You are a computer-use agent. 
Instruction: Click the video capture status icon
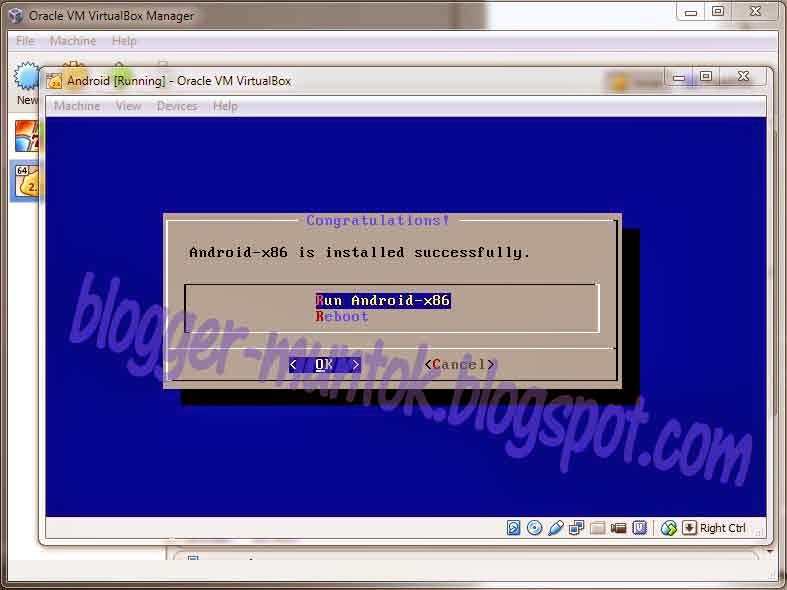[618, 528]
